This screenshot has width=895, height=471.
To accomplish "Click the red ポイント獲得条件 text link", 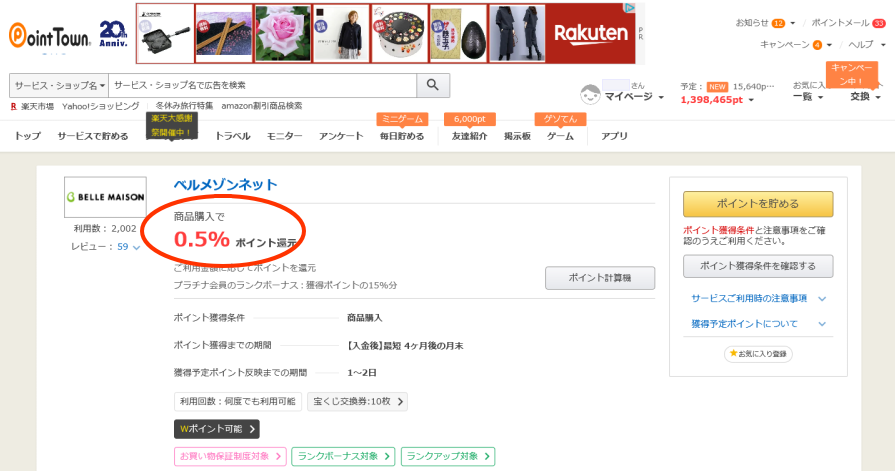I will click(719, 230).
